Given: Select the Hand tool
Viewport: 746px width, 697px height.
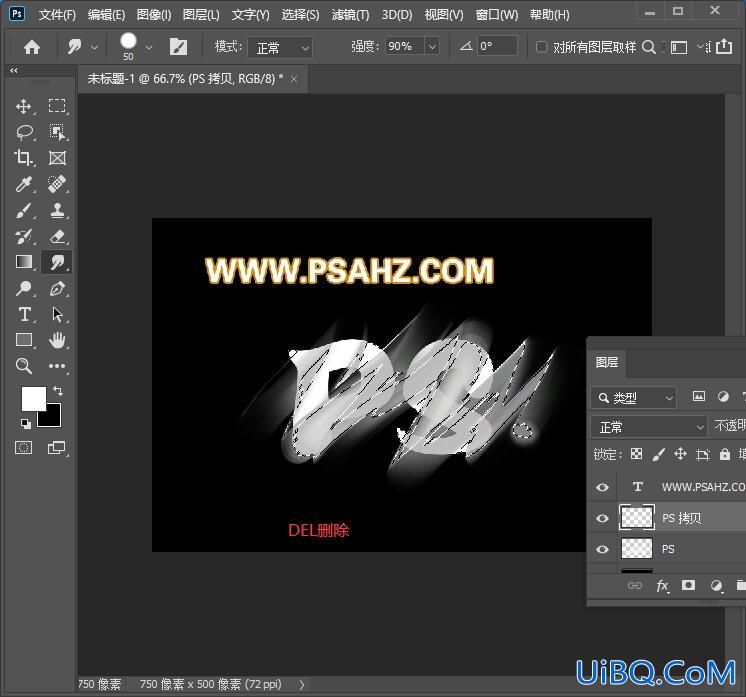Looking at the screenshot, I should [57, 340].
